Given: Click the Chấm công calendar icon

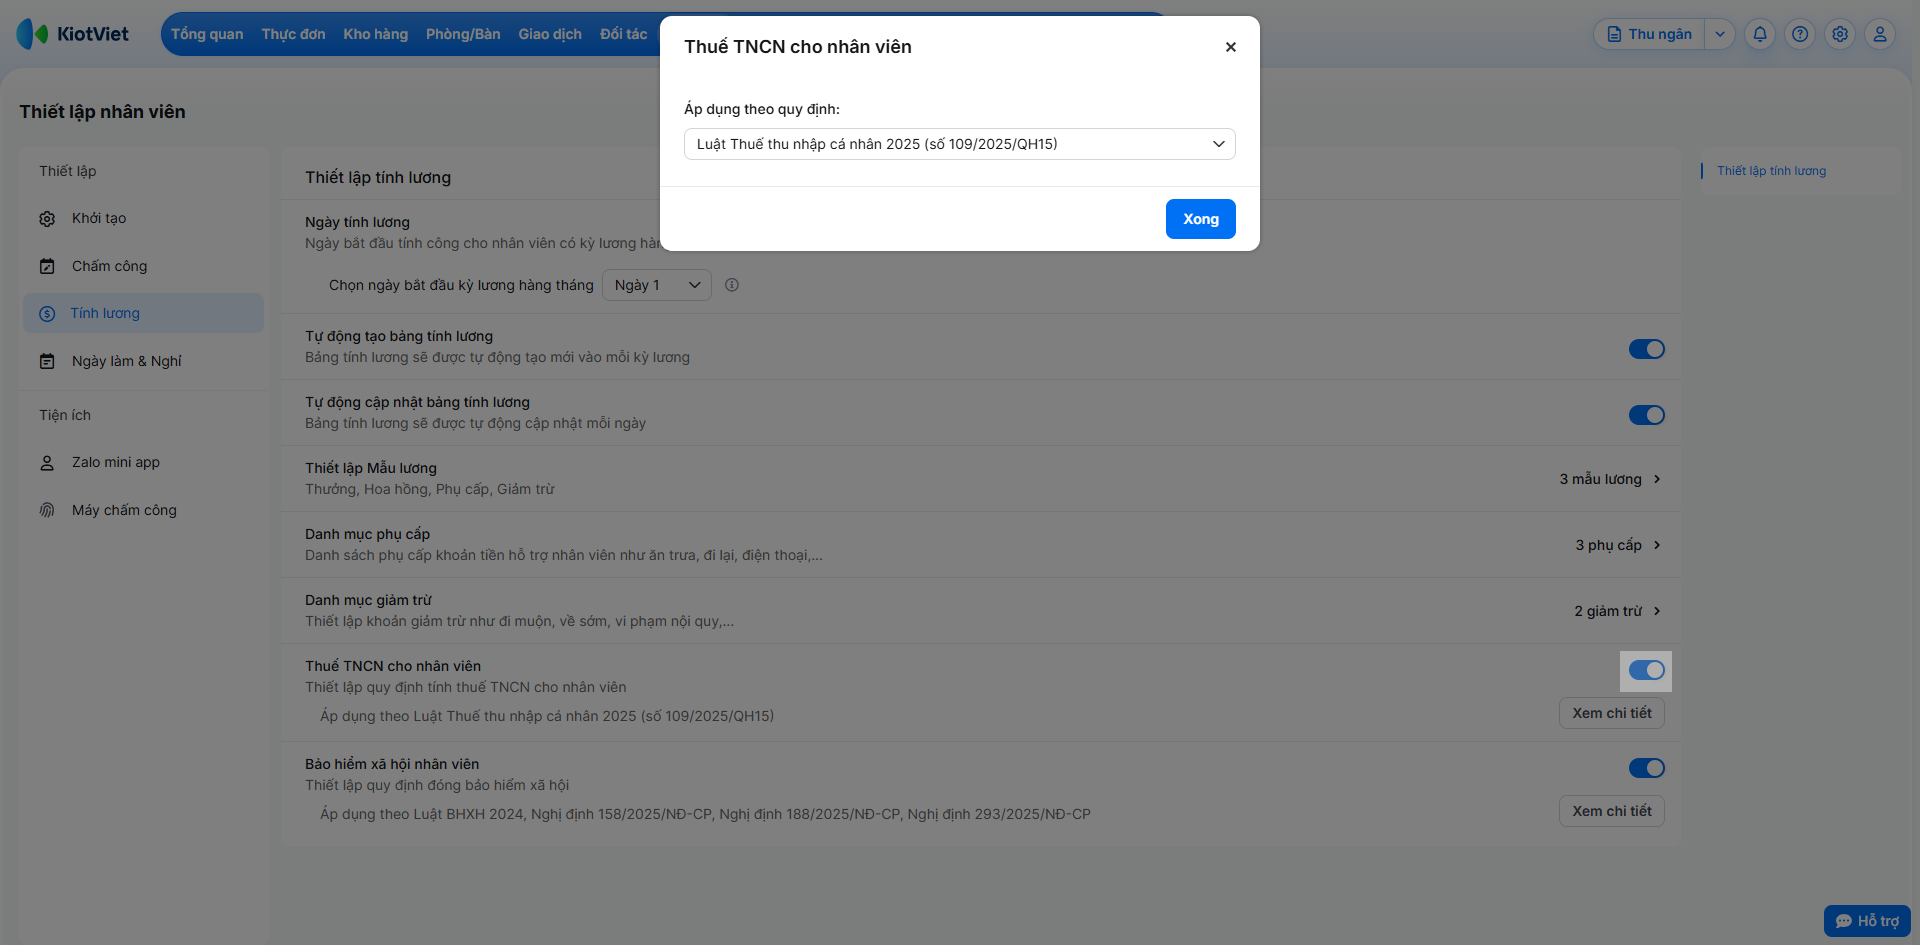Looking at the screenshot, I should [x=47, y=266].
